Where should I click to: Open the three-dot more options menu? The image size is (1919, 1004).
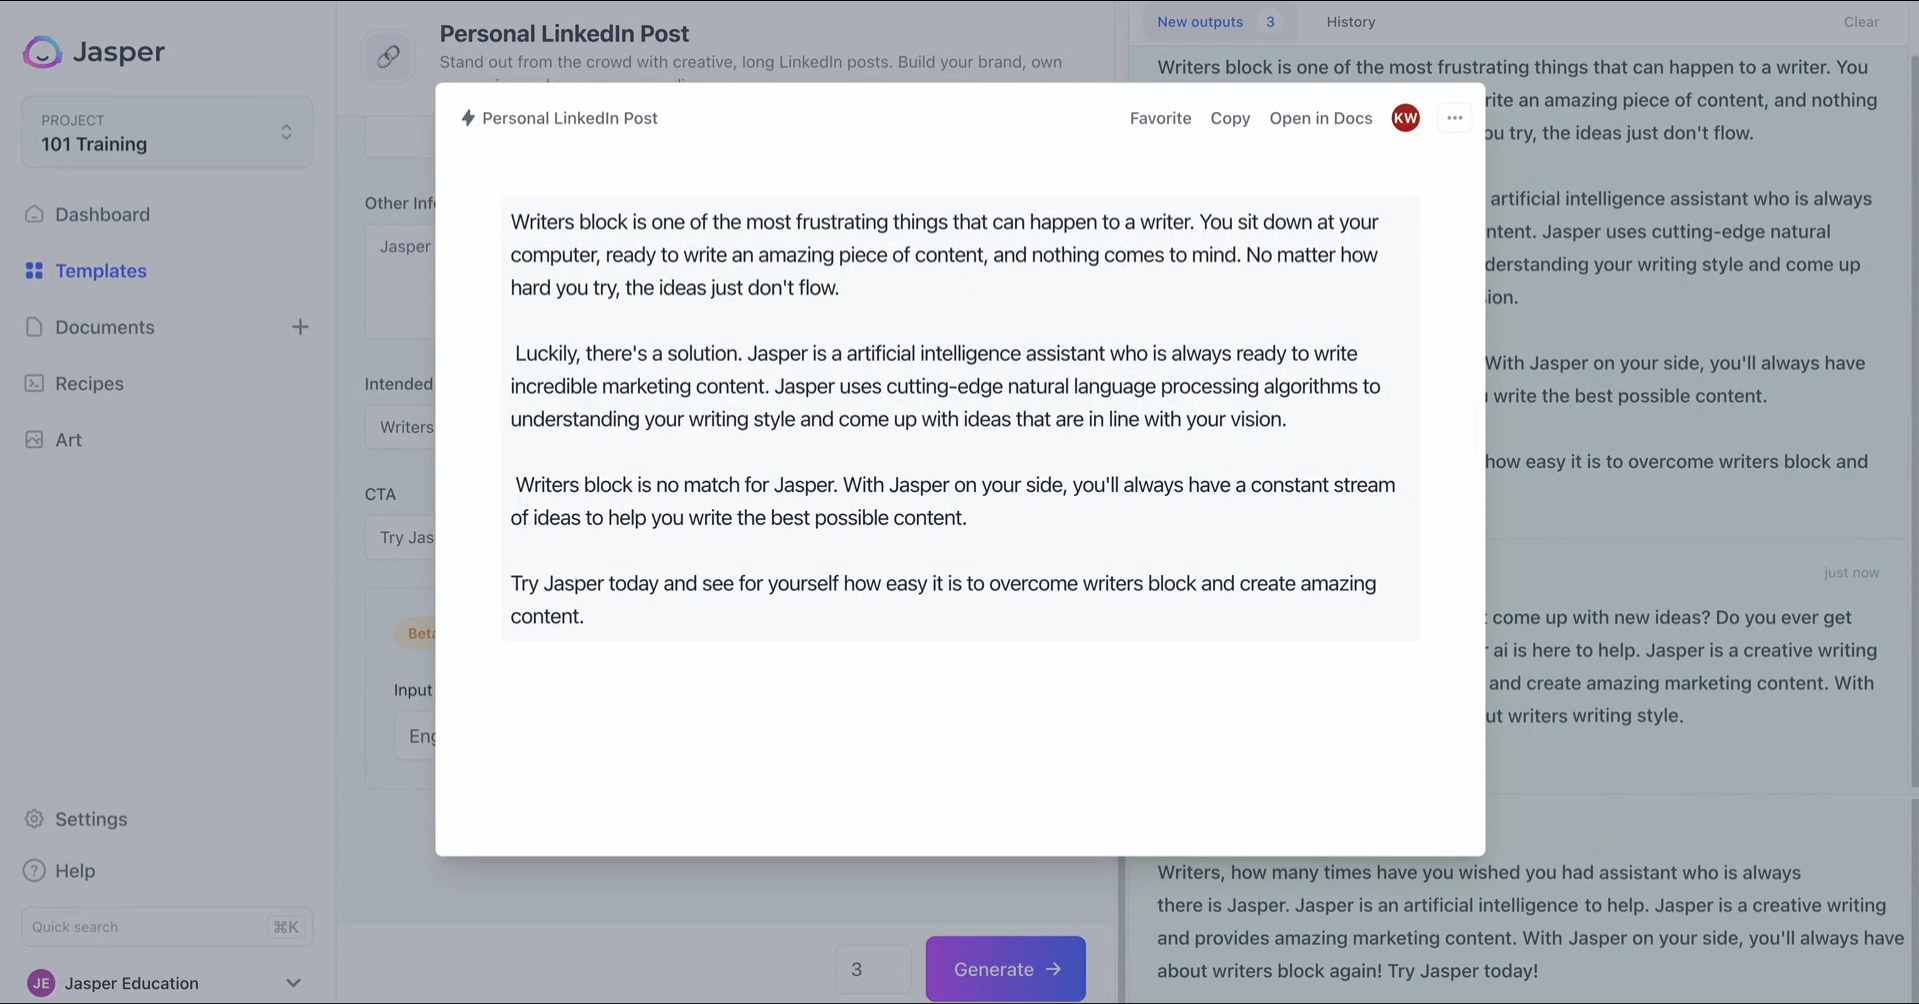point(1454,118)
